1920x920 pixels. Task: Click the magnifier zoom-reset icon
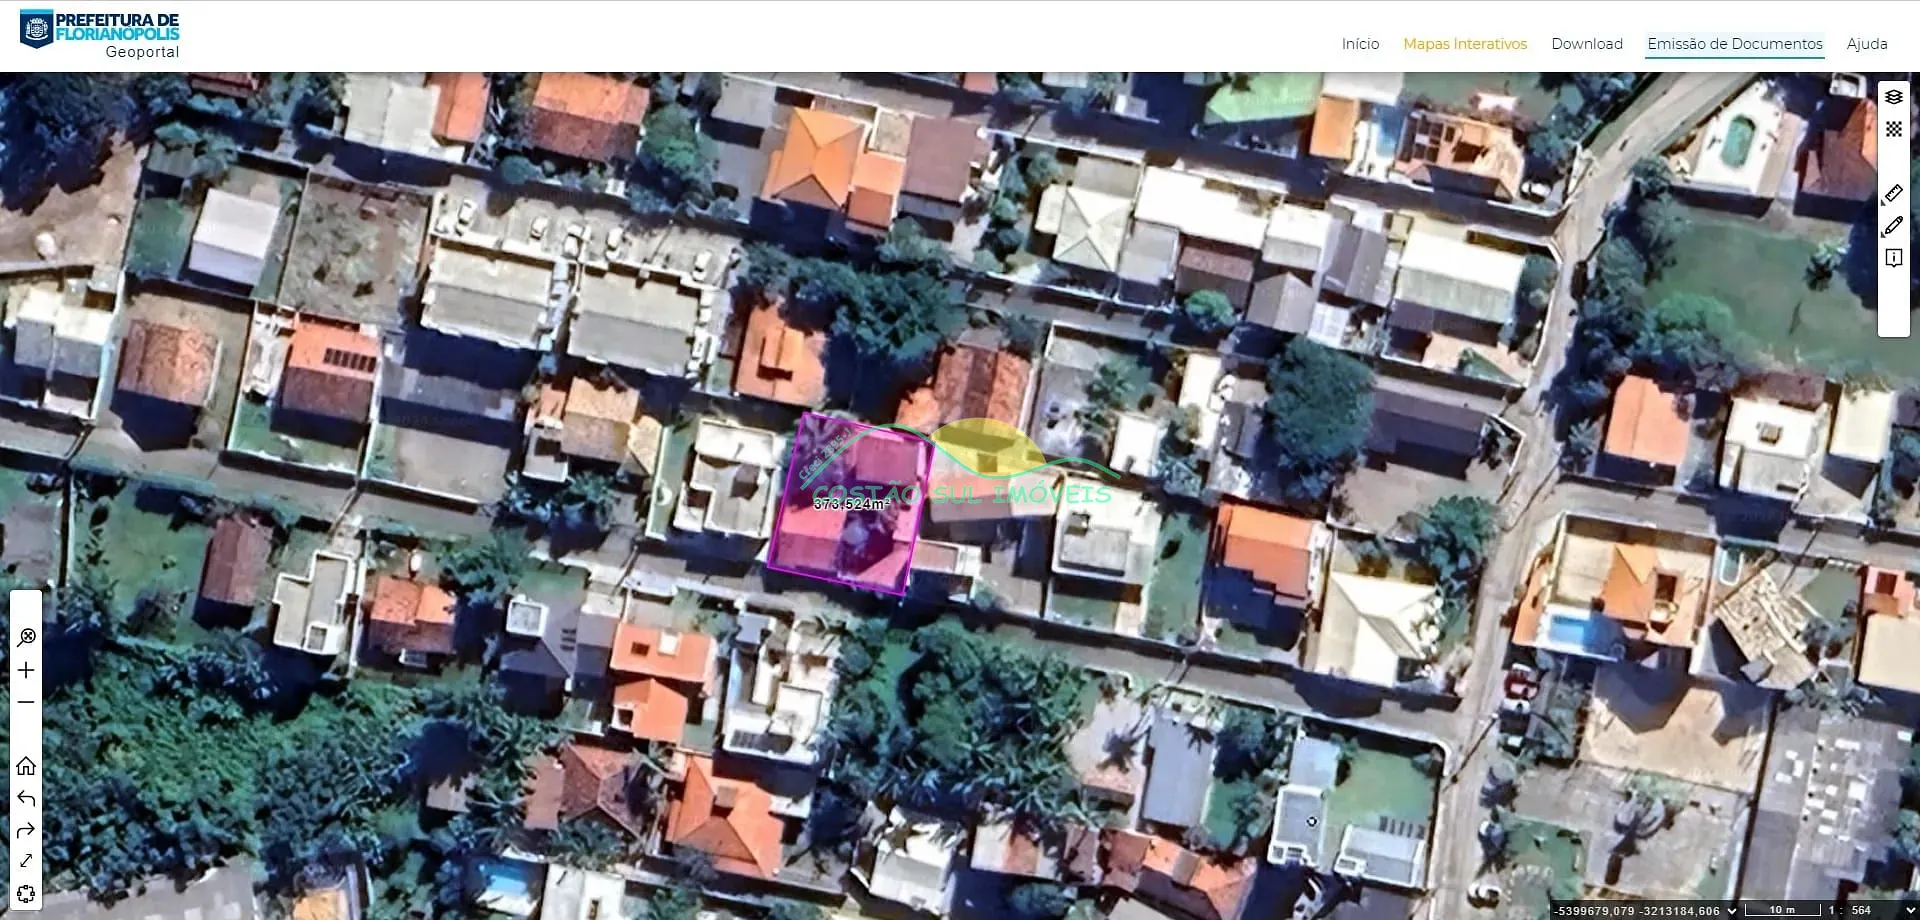[26, 637]
